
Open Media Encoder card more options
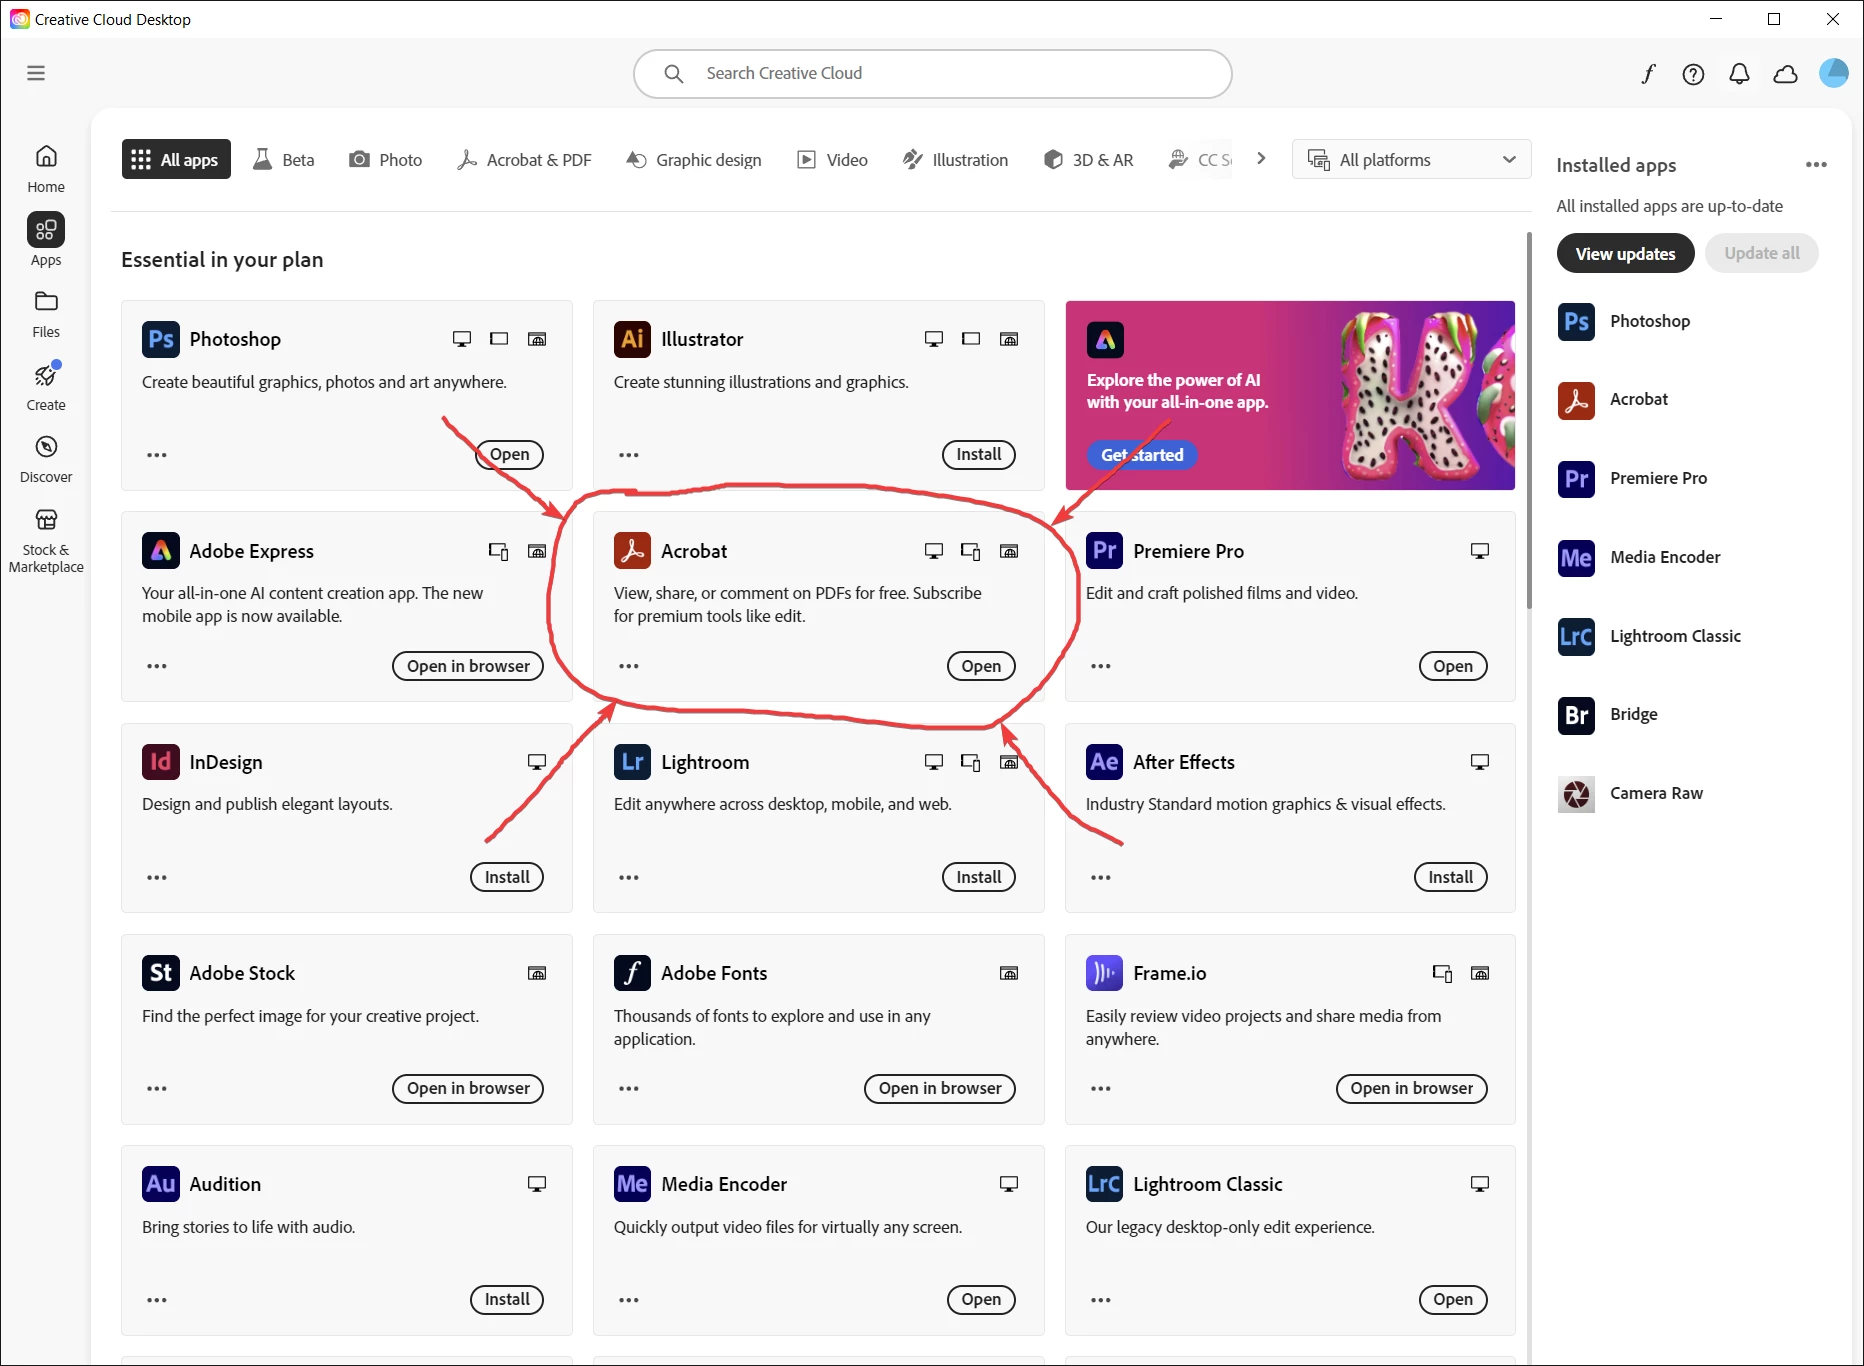click(629, 1300)
